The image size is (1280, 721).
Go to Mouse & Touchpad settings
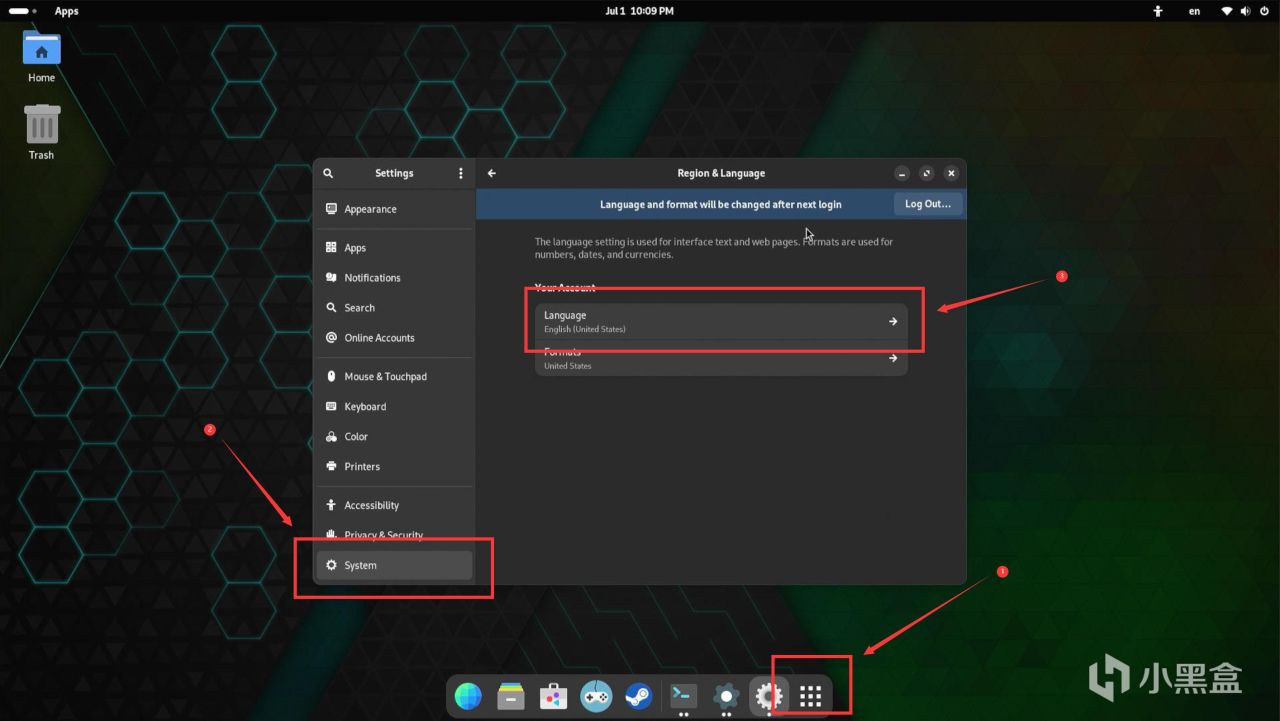(x=394, y=377)
